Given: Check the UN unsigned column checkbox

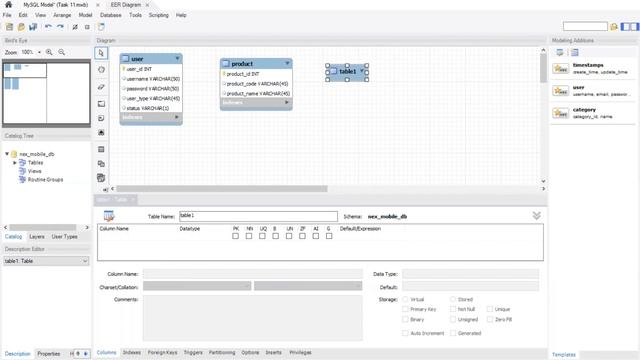Looking at the screenshot, I should (289, 236).
